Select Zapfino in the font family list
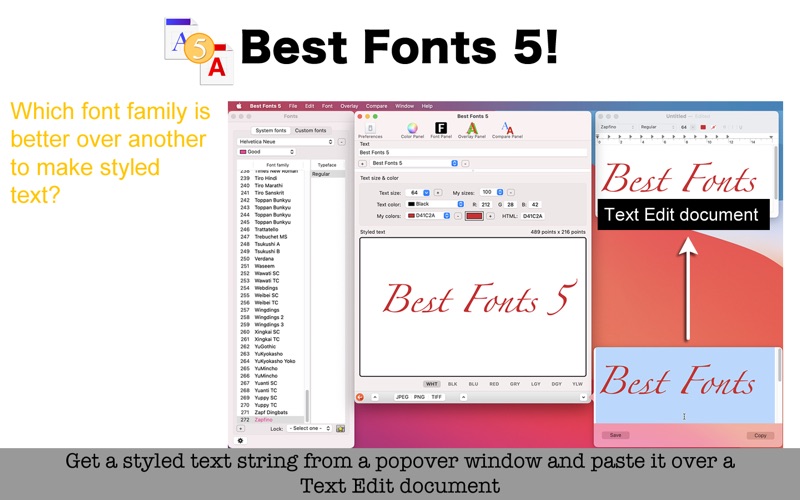Viewport: 800px width, 500px height. pyautogui.click(x=264, y=420)
